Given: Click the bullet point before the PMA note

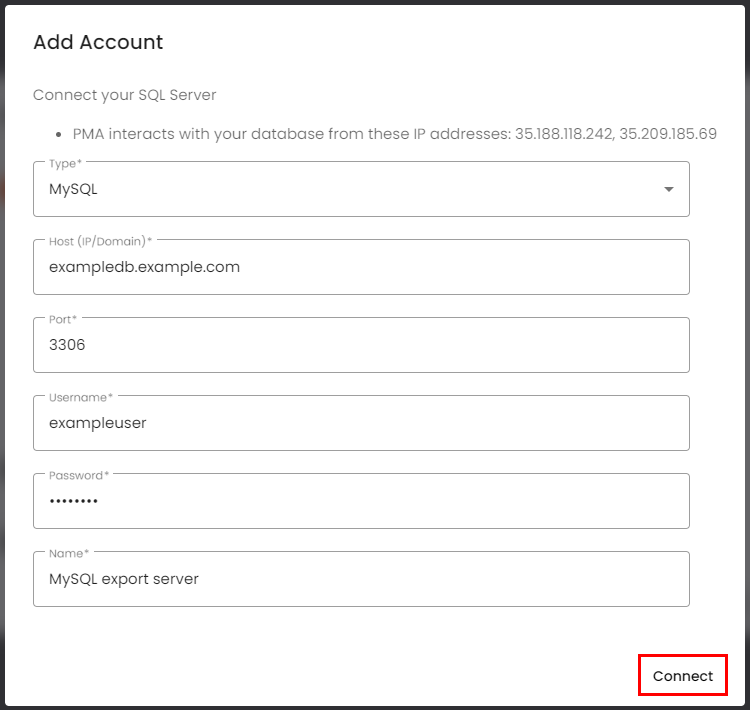Looking at the screenshot, I should [x=59, y=134].
